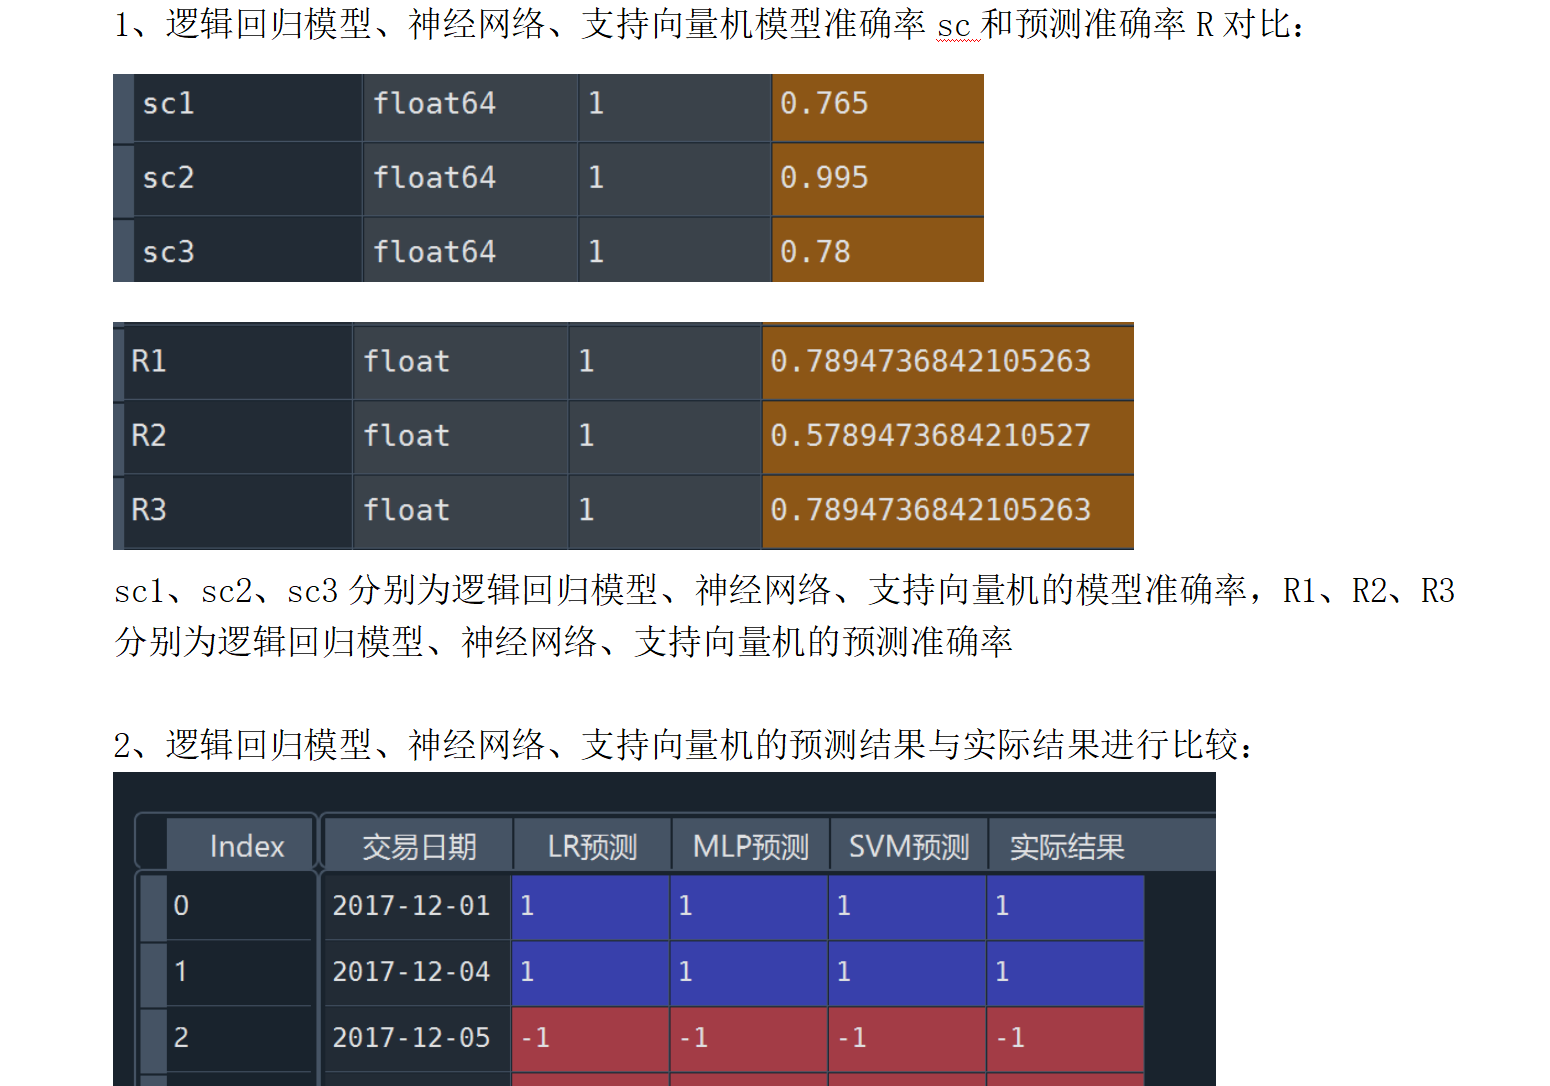Click float type in the R3 row
This screenshot has height=1086, width=1550.
click(460, 511)
